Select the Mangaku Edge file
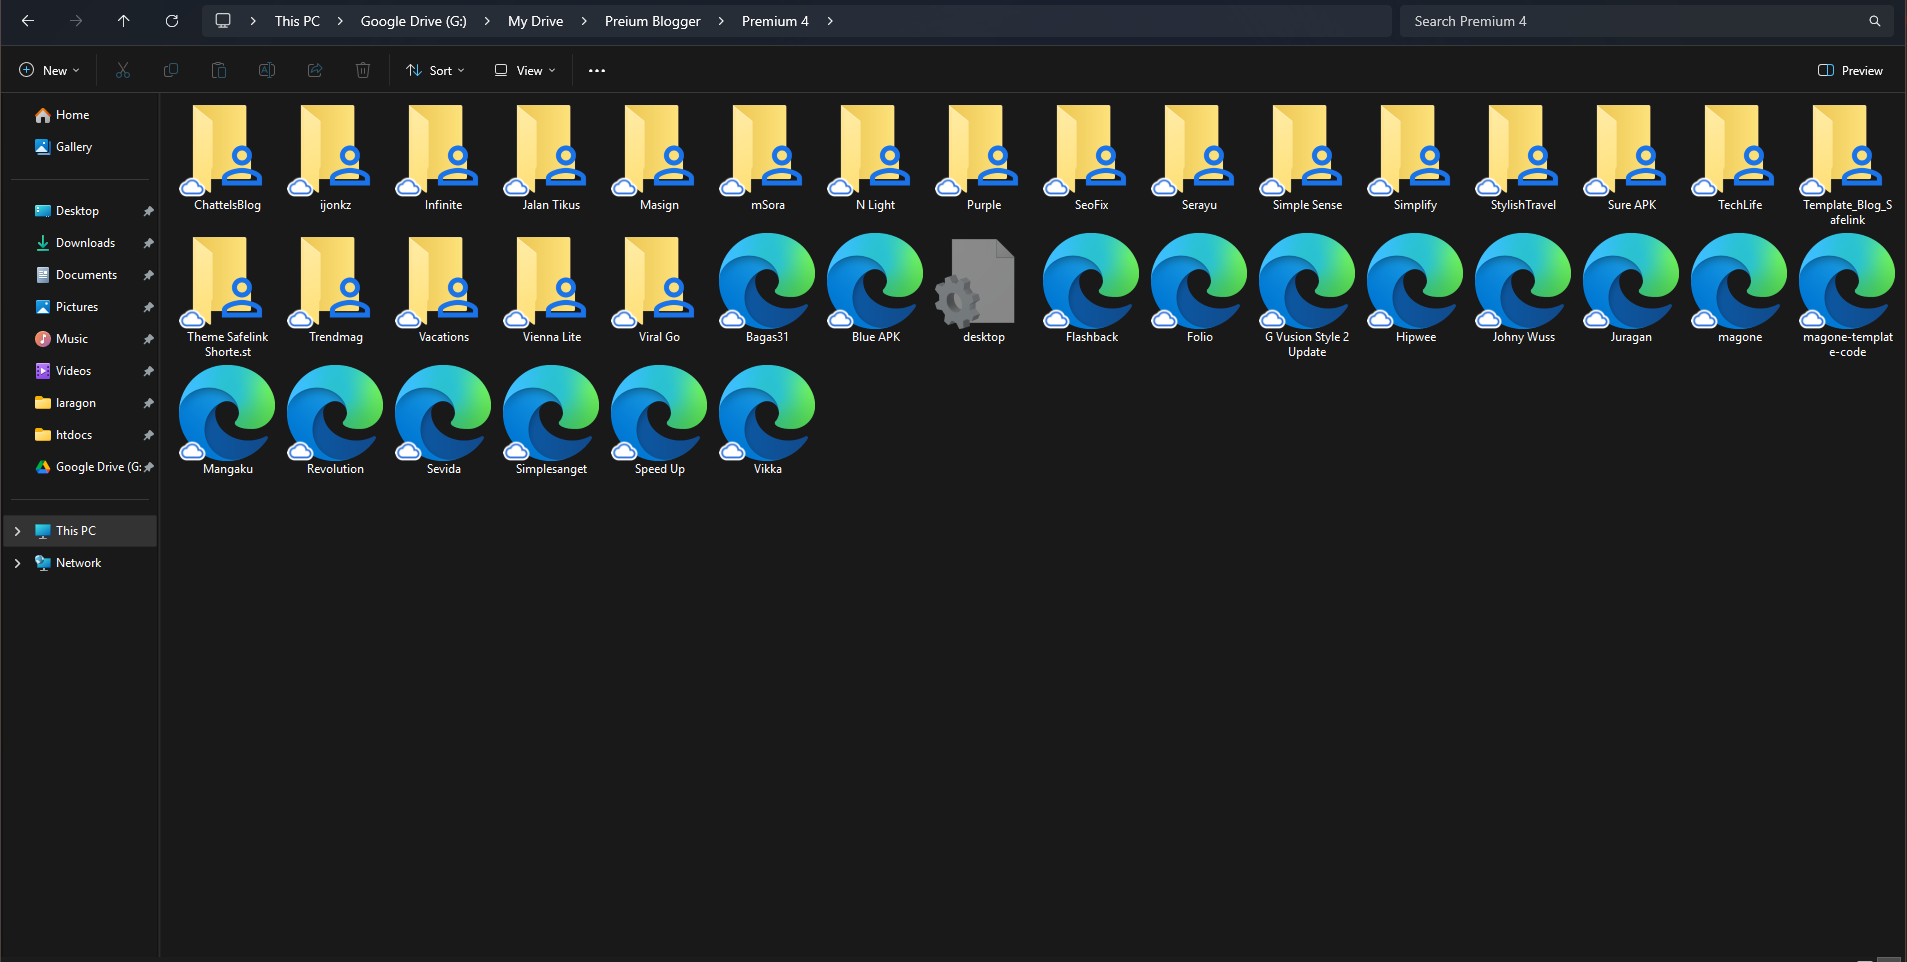The height and width of the screenshot is (962, 1907). point(227,422)
